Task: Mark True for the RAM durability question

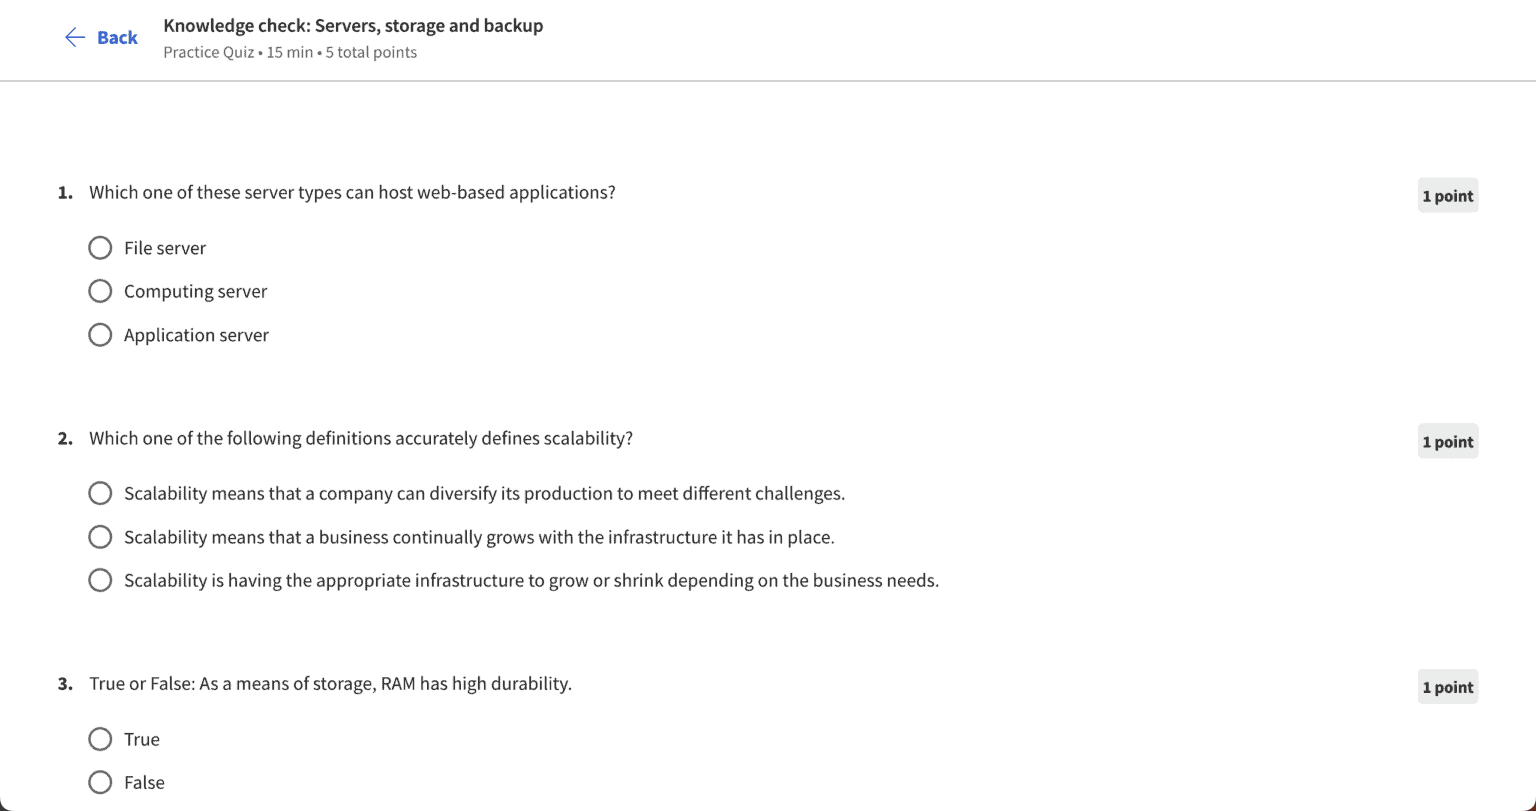Action: click(x=100, y=738)
